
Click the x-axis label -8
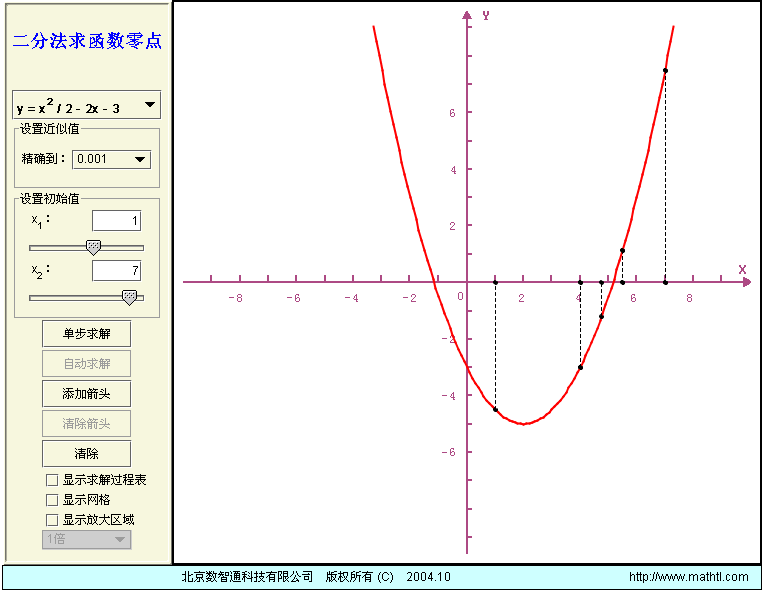pyautogui.click(x=235, y=298)
